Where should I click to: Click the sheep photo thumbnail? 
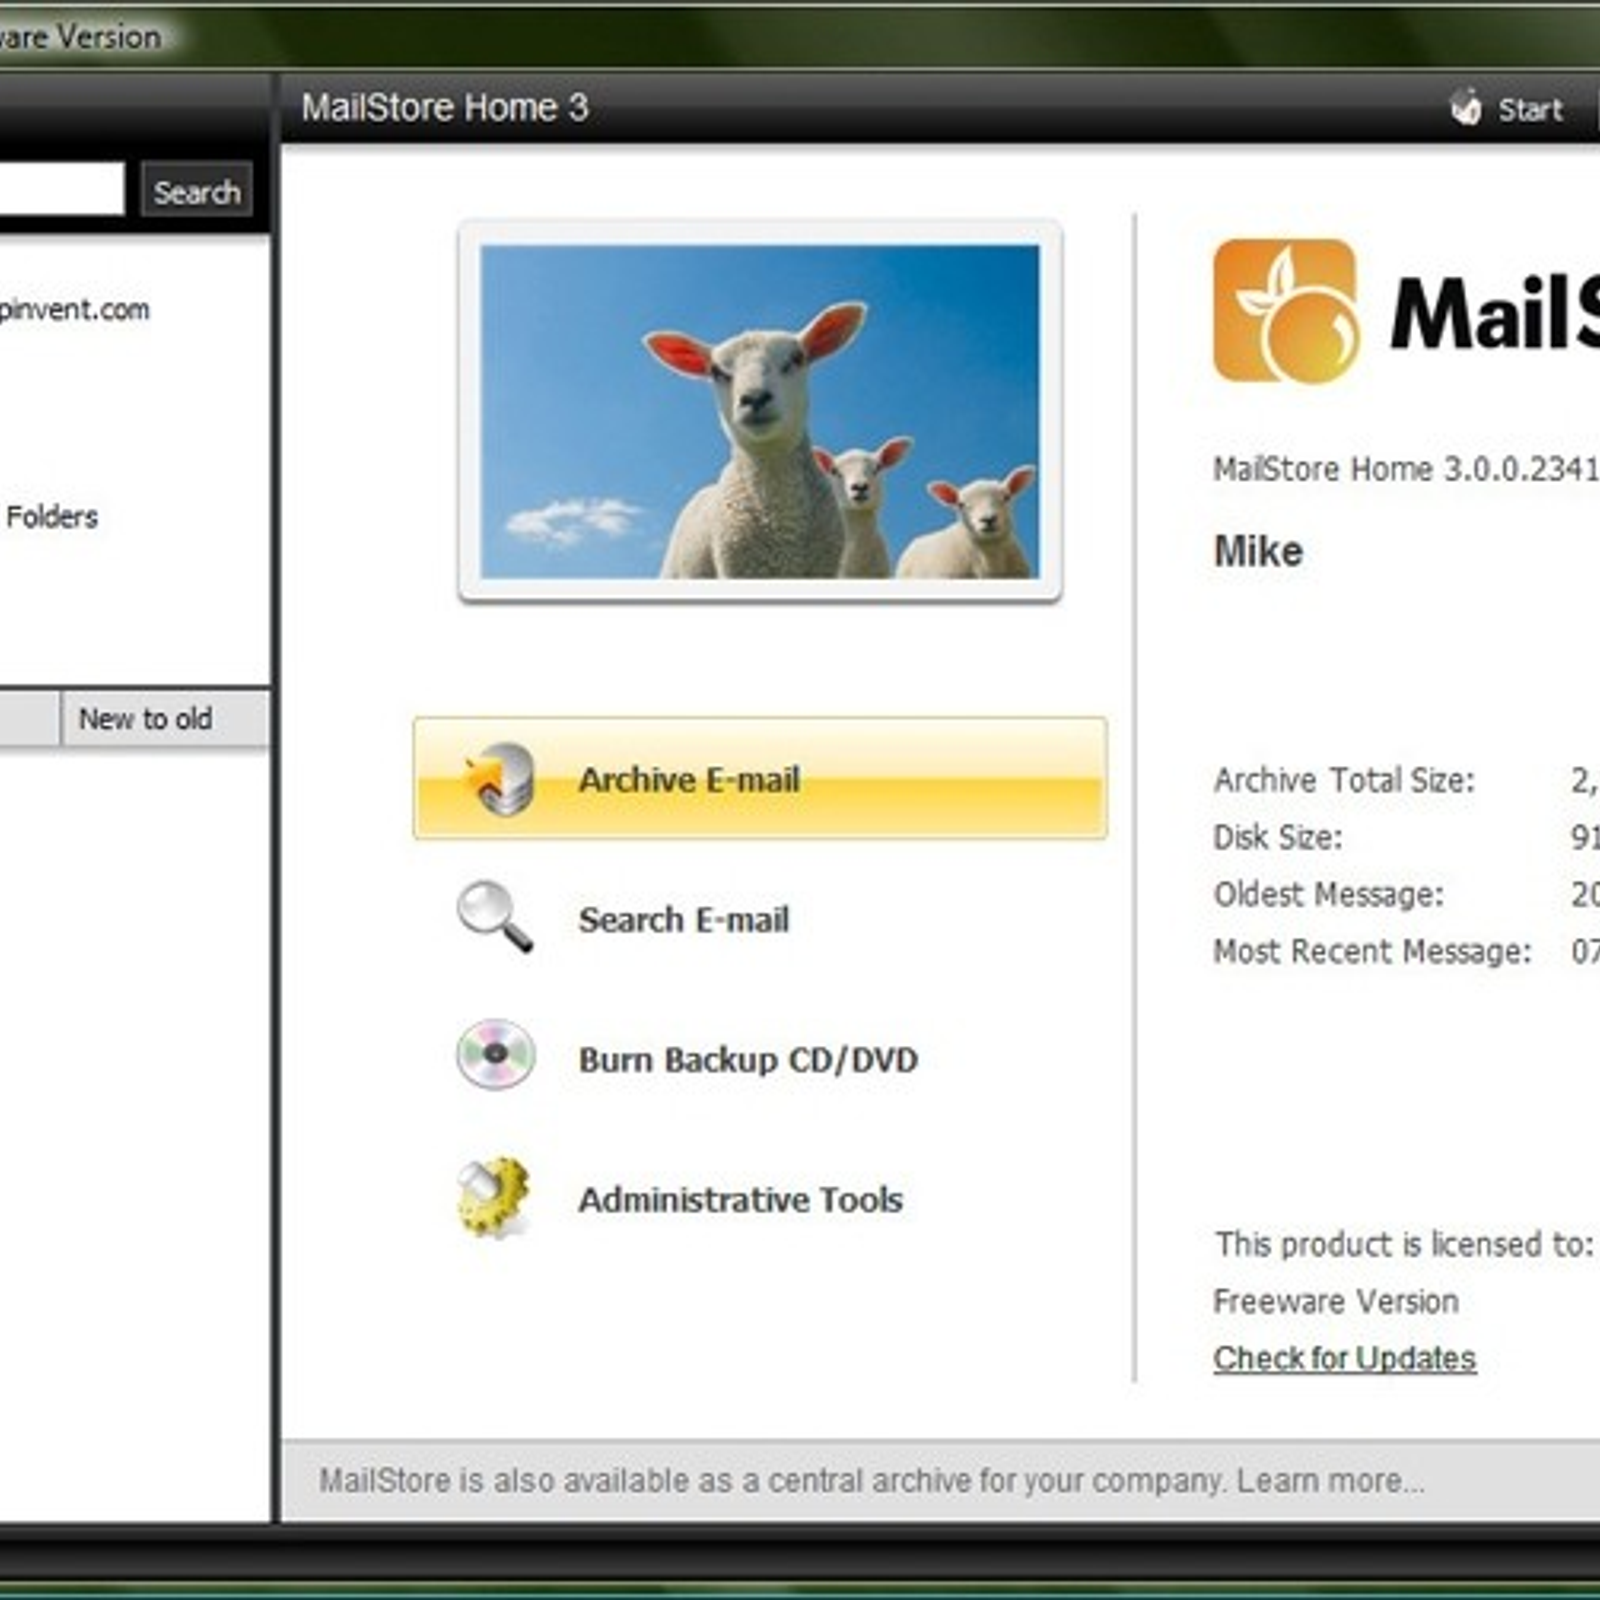point(760,411)
